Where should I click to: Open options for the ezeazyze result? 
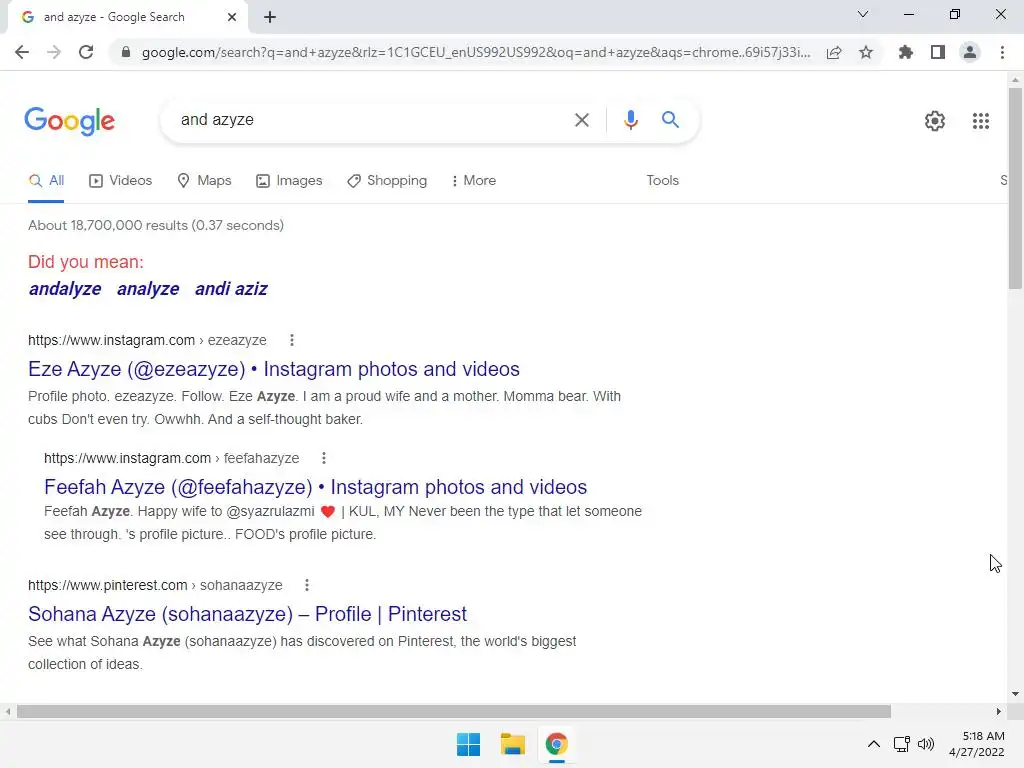point(292,340)
